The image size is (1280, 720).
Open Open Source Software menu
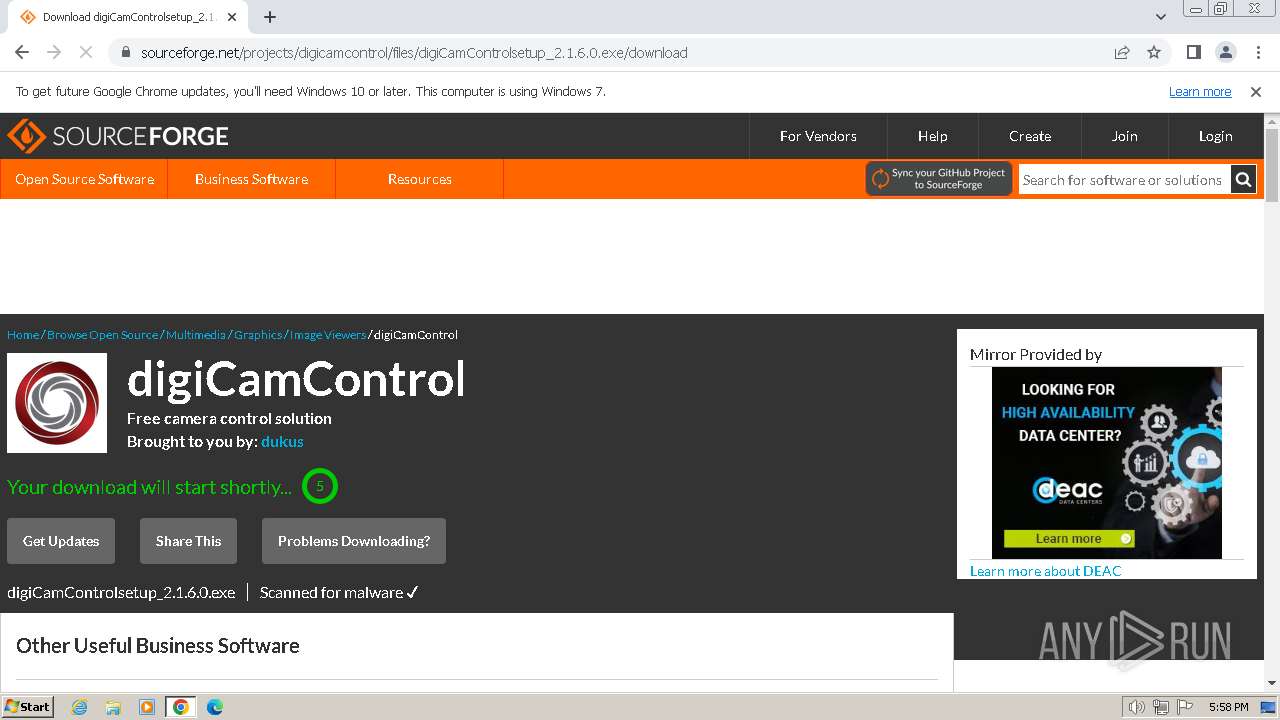pos(84,179)
